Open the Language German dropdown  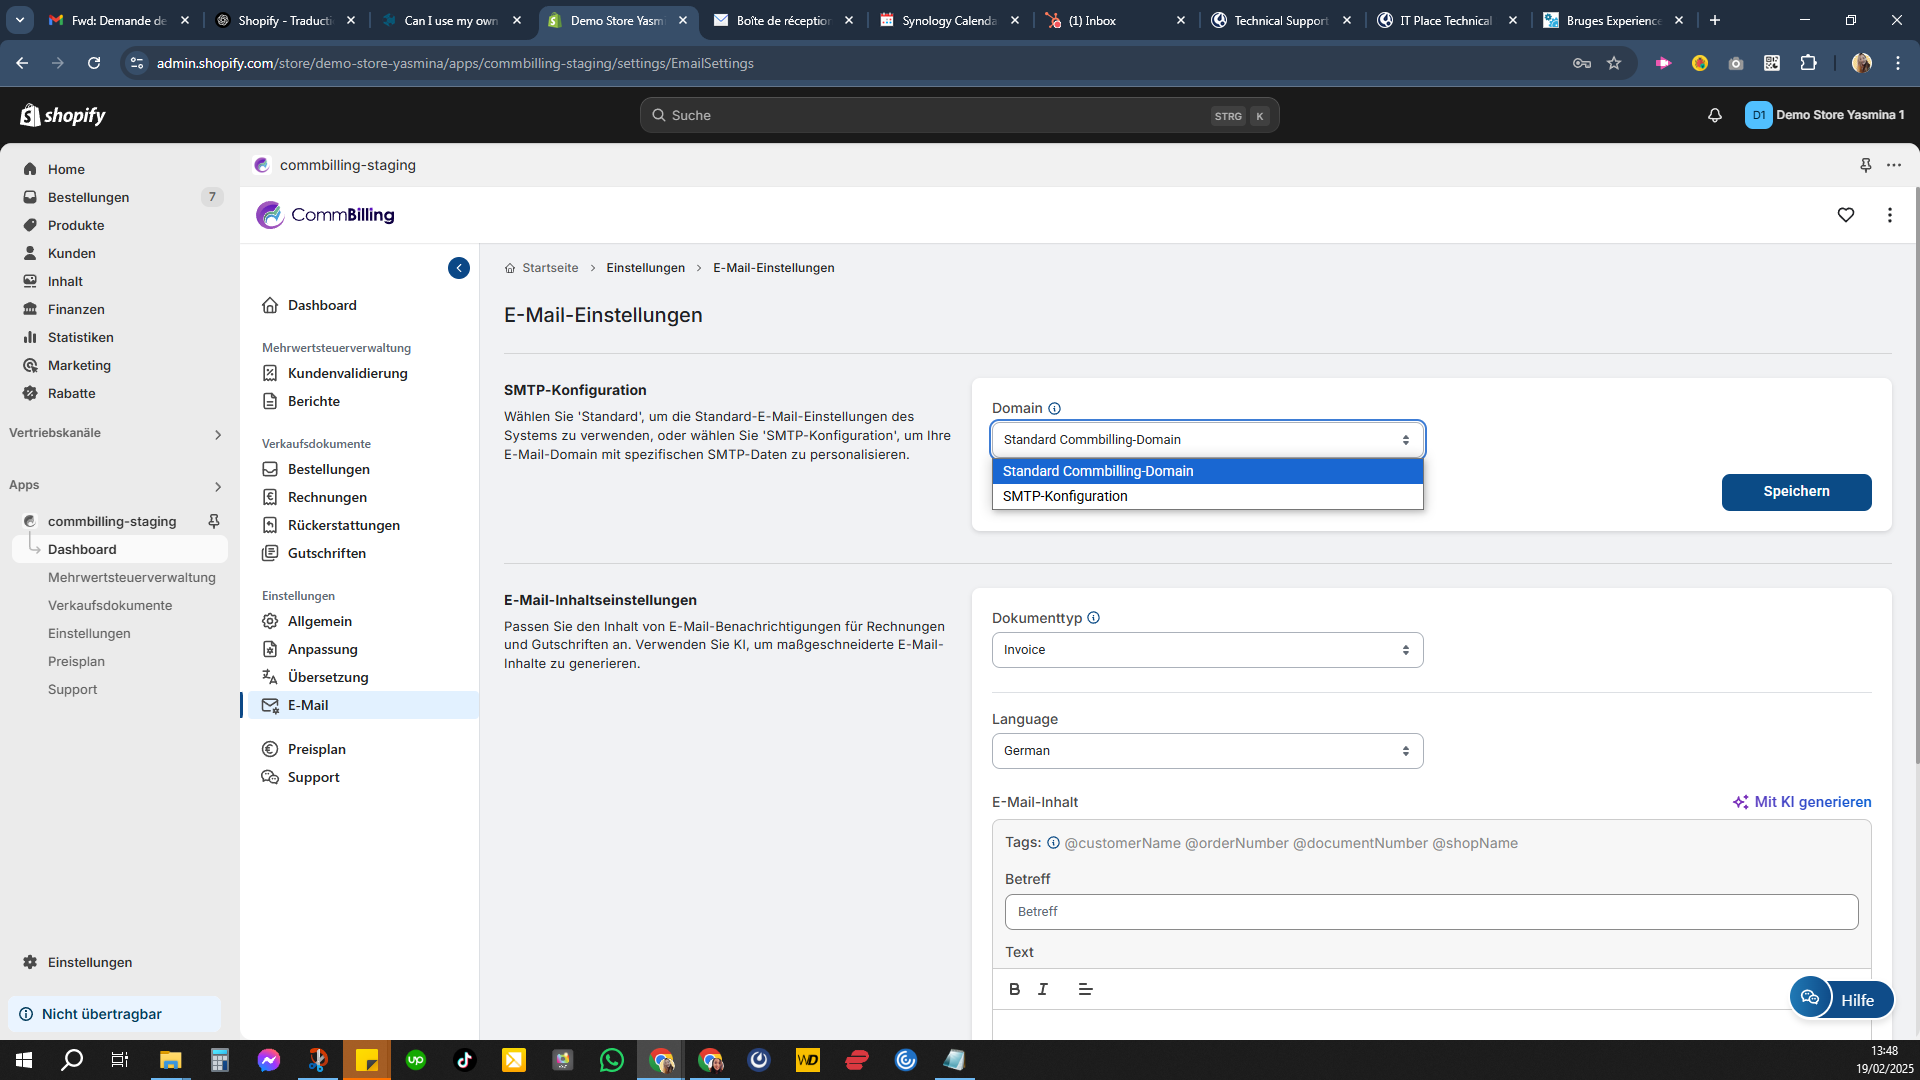point(1207,751)
